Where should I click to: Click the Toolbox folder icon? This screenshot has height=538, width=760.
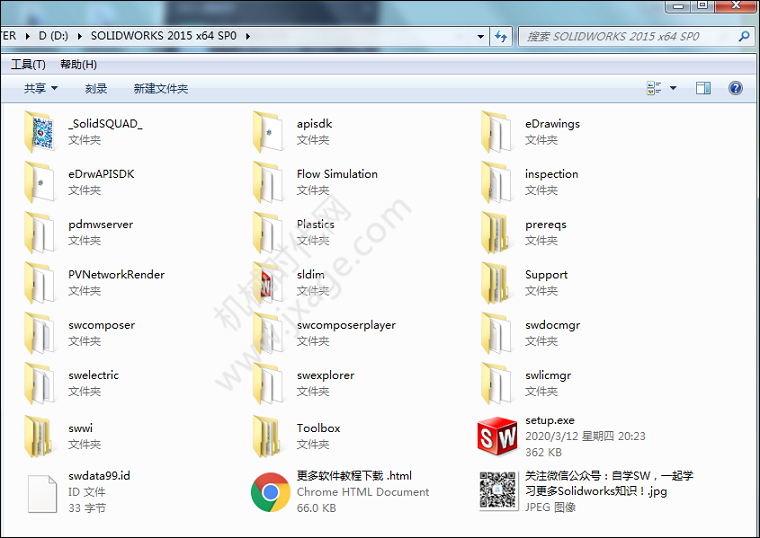(x=268, y=436)
